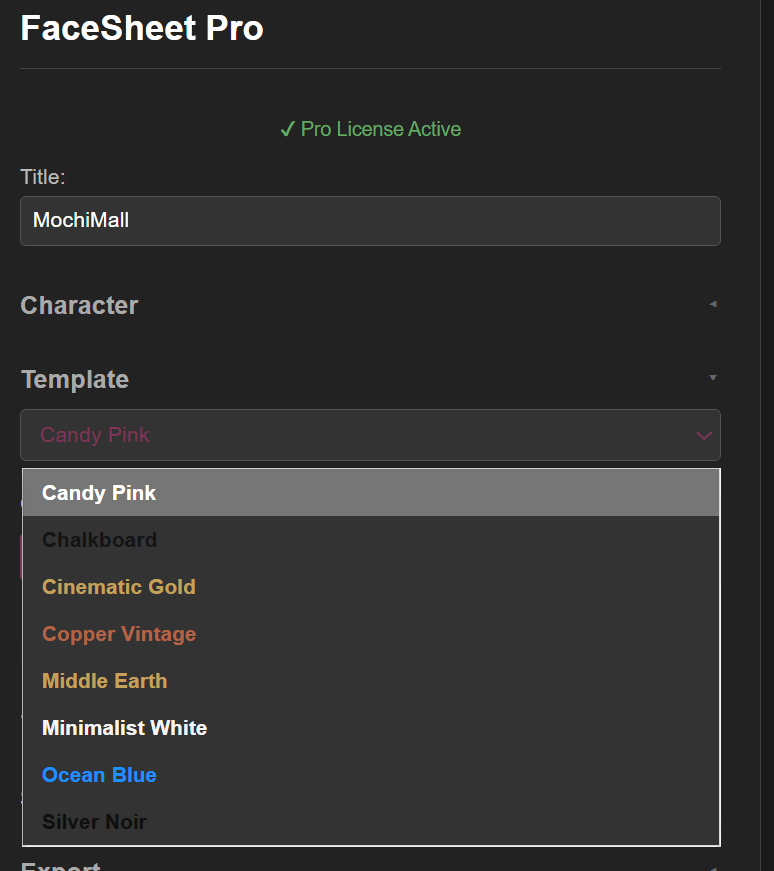Click the green checkmark license icon
The height and width of the screenshot is (871, 774).
tap(288, 129)
